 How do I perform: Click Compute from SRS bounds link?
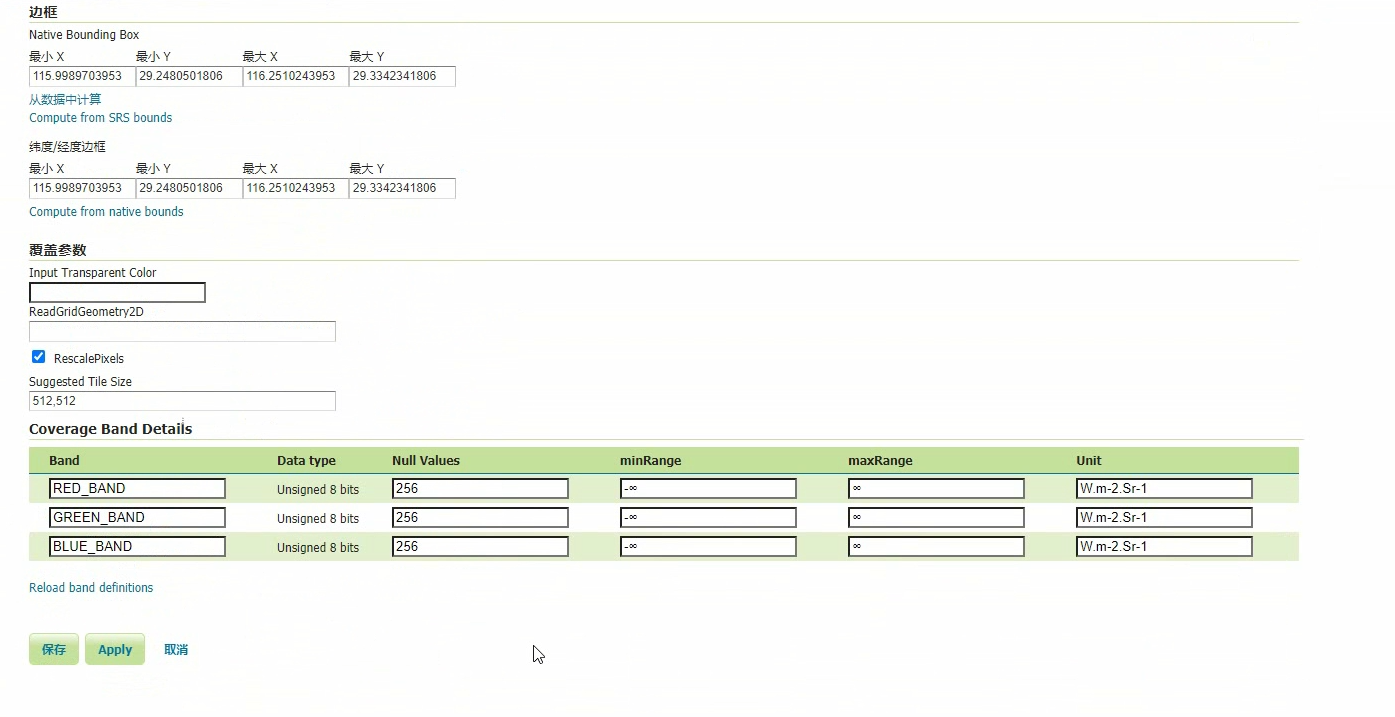click(100, 118)
